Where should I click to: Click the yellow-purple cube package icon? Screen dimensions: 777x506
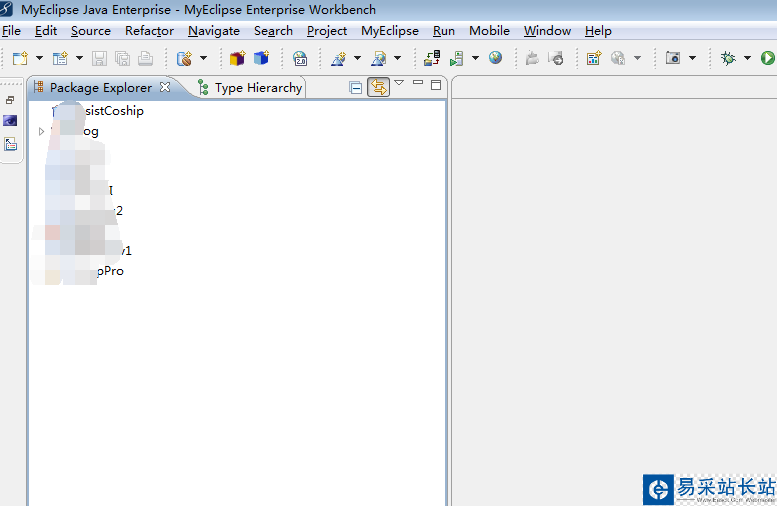(x=237, y=58)
